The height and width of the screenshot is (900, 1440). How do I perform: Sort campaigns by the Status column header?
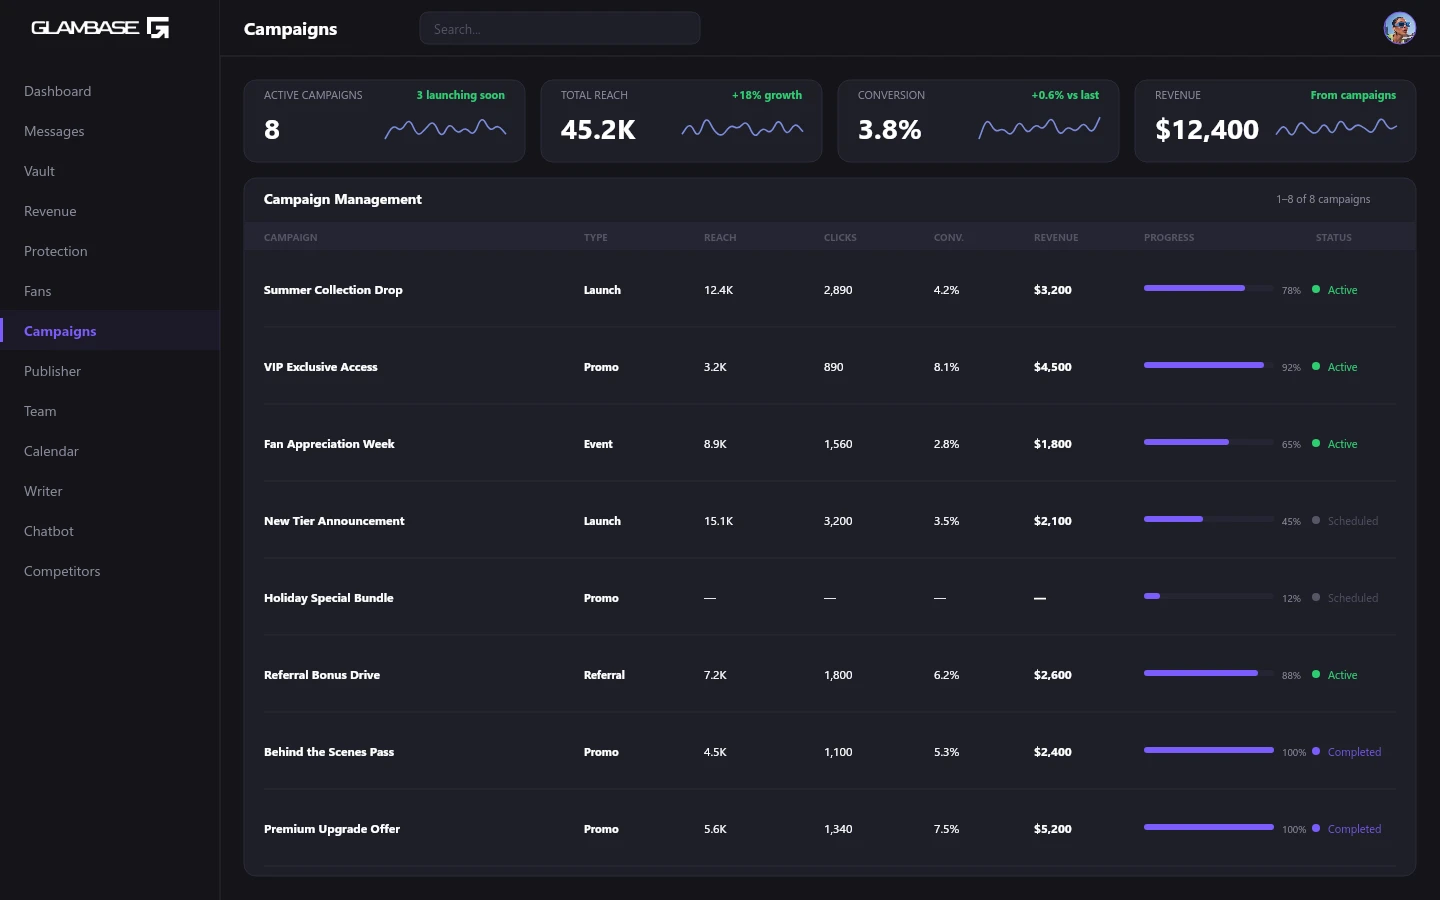[x=1333, y=238]
